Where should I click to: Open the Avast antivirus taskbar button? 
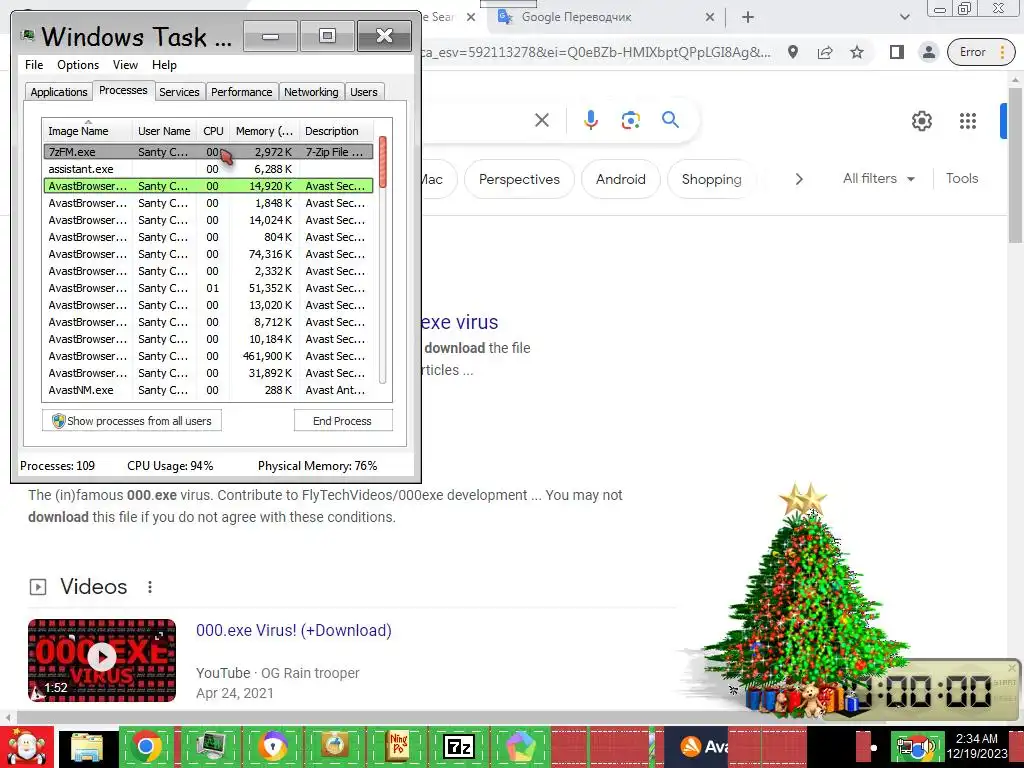(x=703, y=747)
